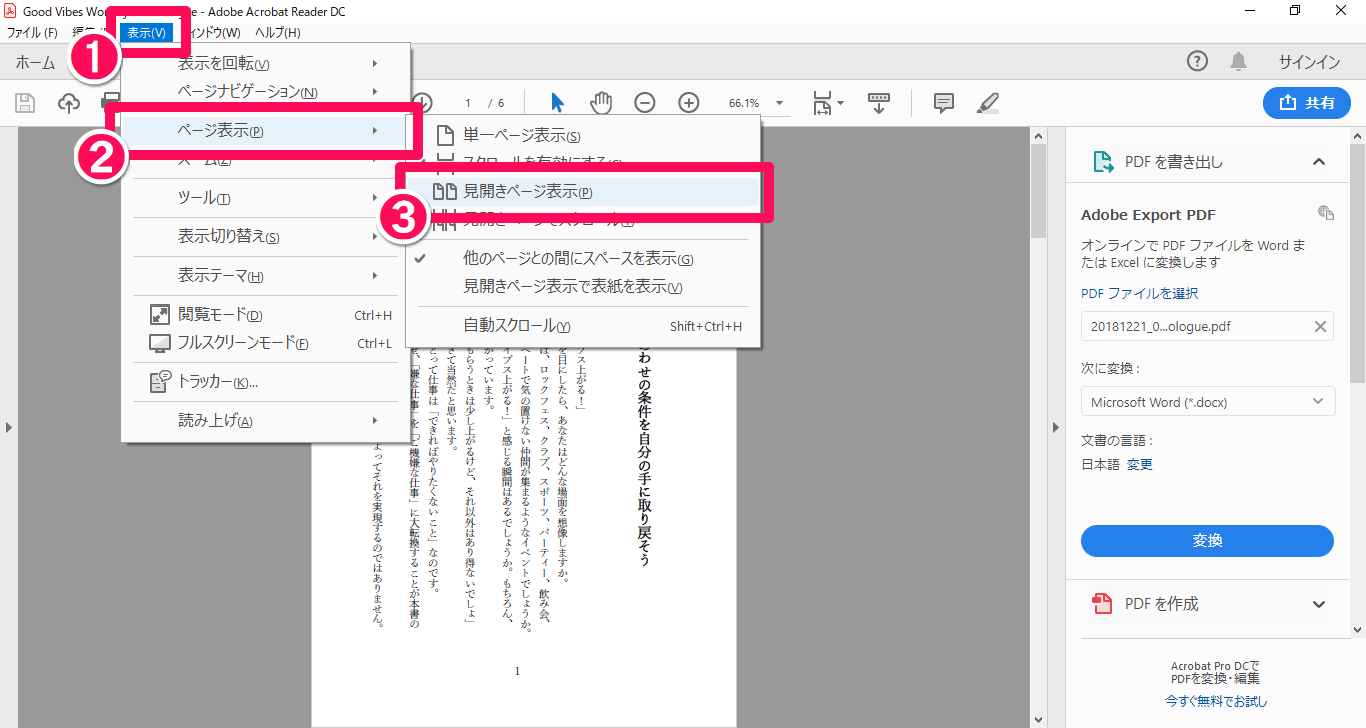
Task: Open 表示テーマ submenu
Action: pyautogui.click(x=265, y=276)
